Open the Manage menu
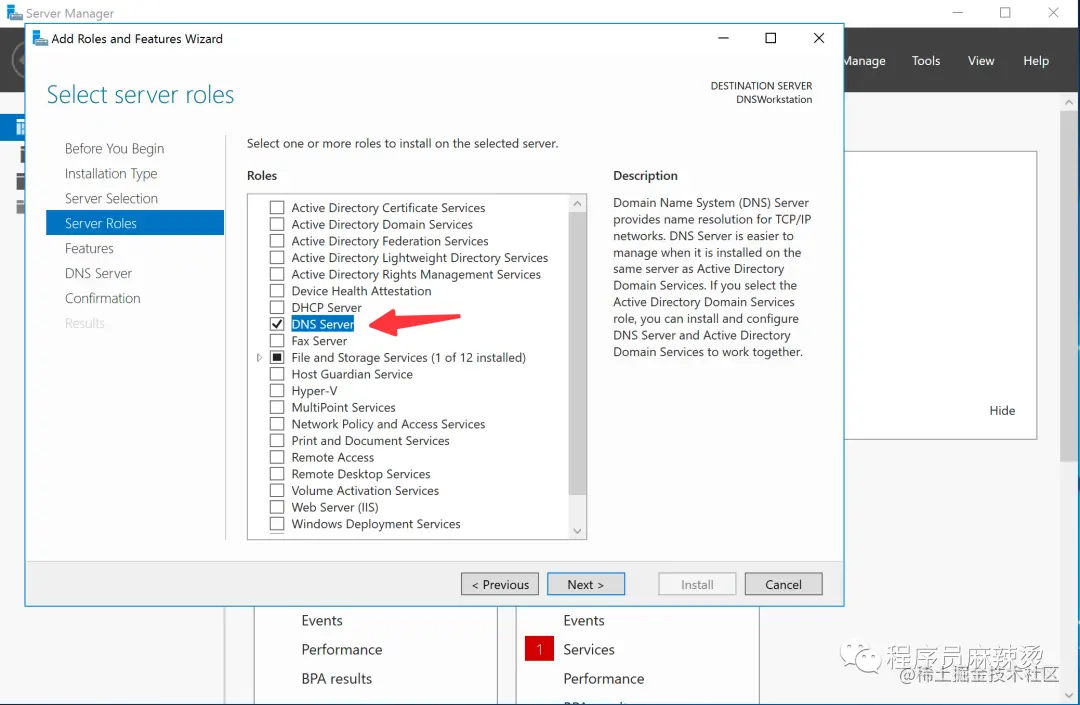This screenshot has width=1080, height=705. [x=864, y=61]
